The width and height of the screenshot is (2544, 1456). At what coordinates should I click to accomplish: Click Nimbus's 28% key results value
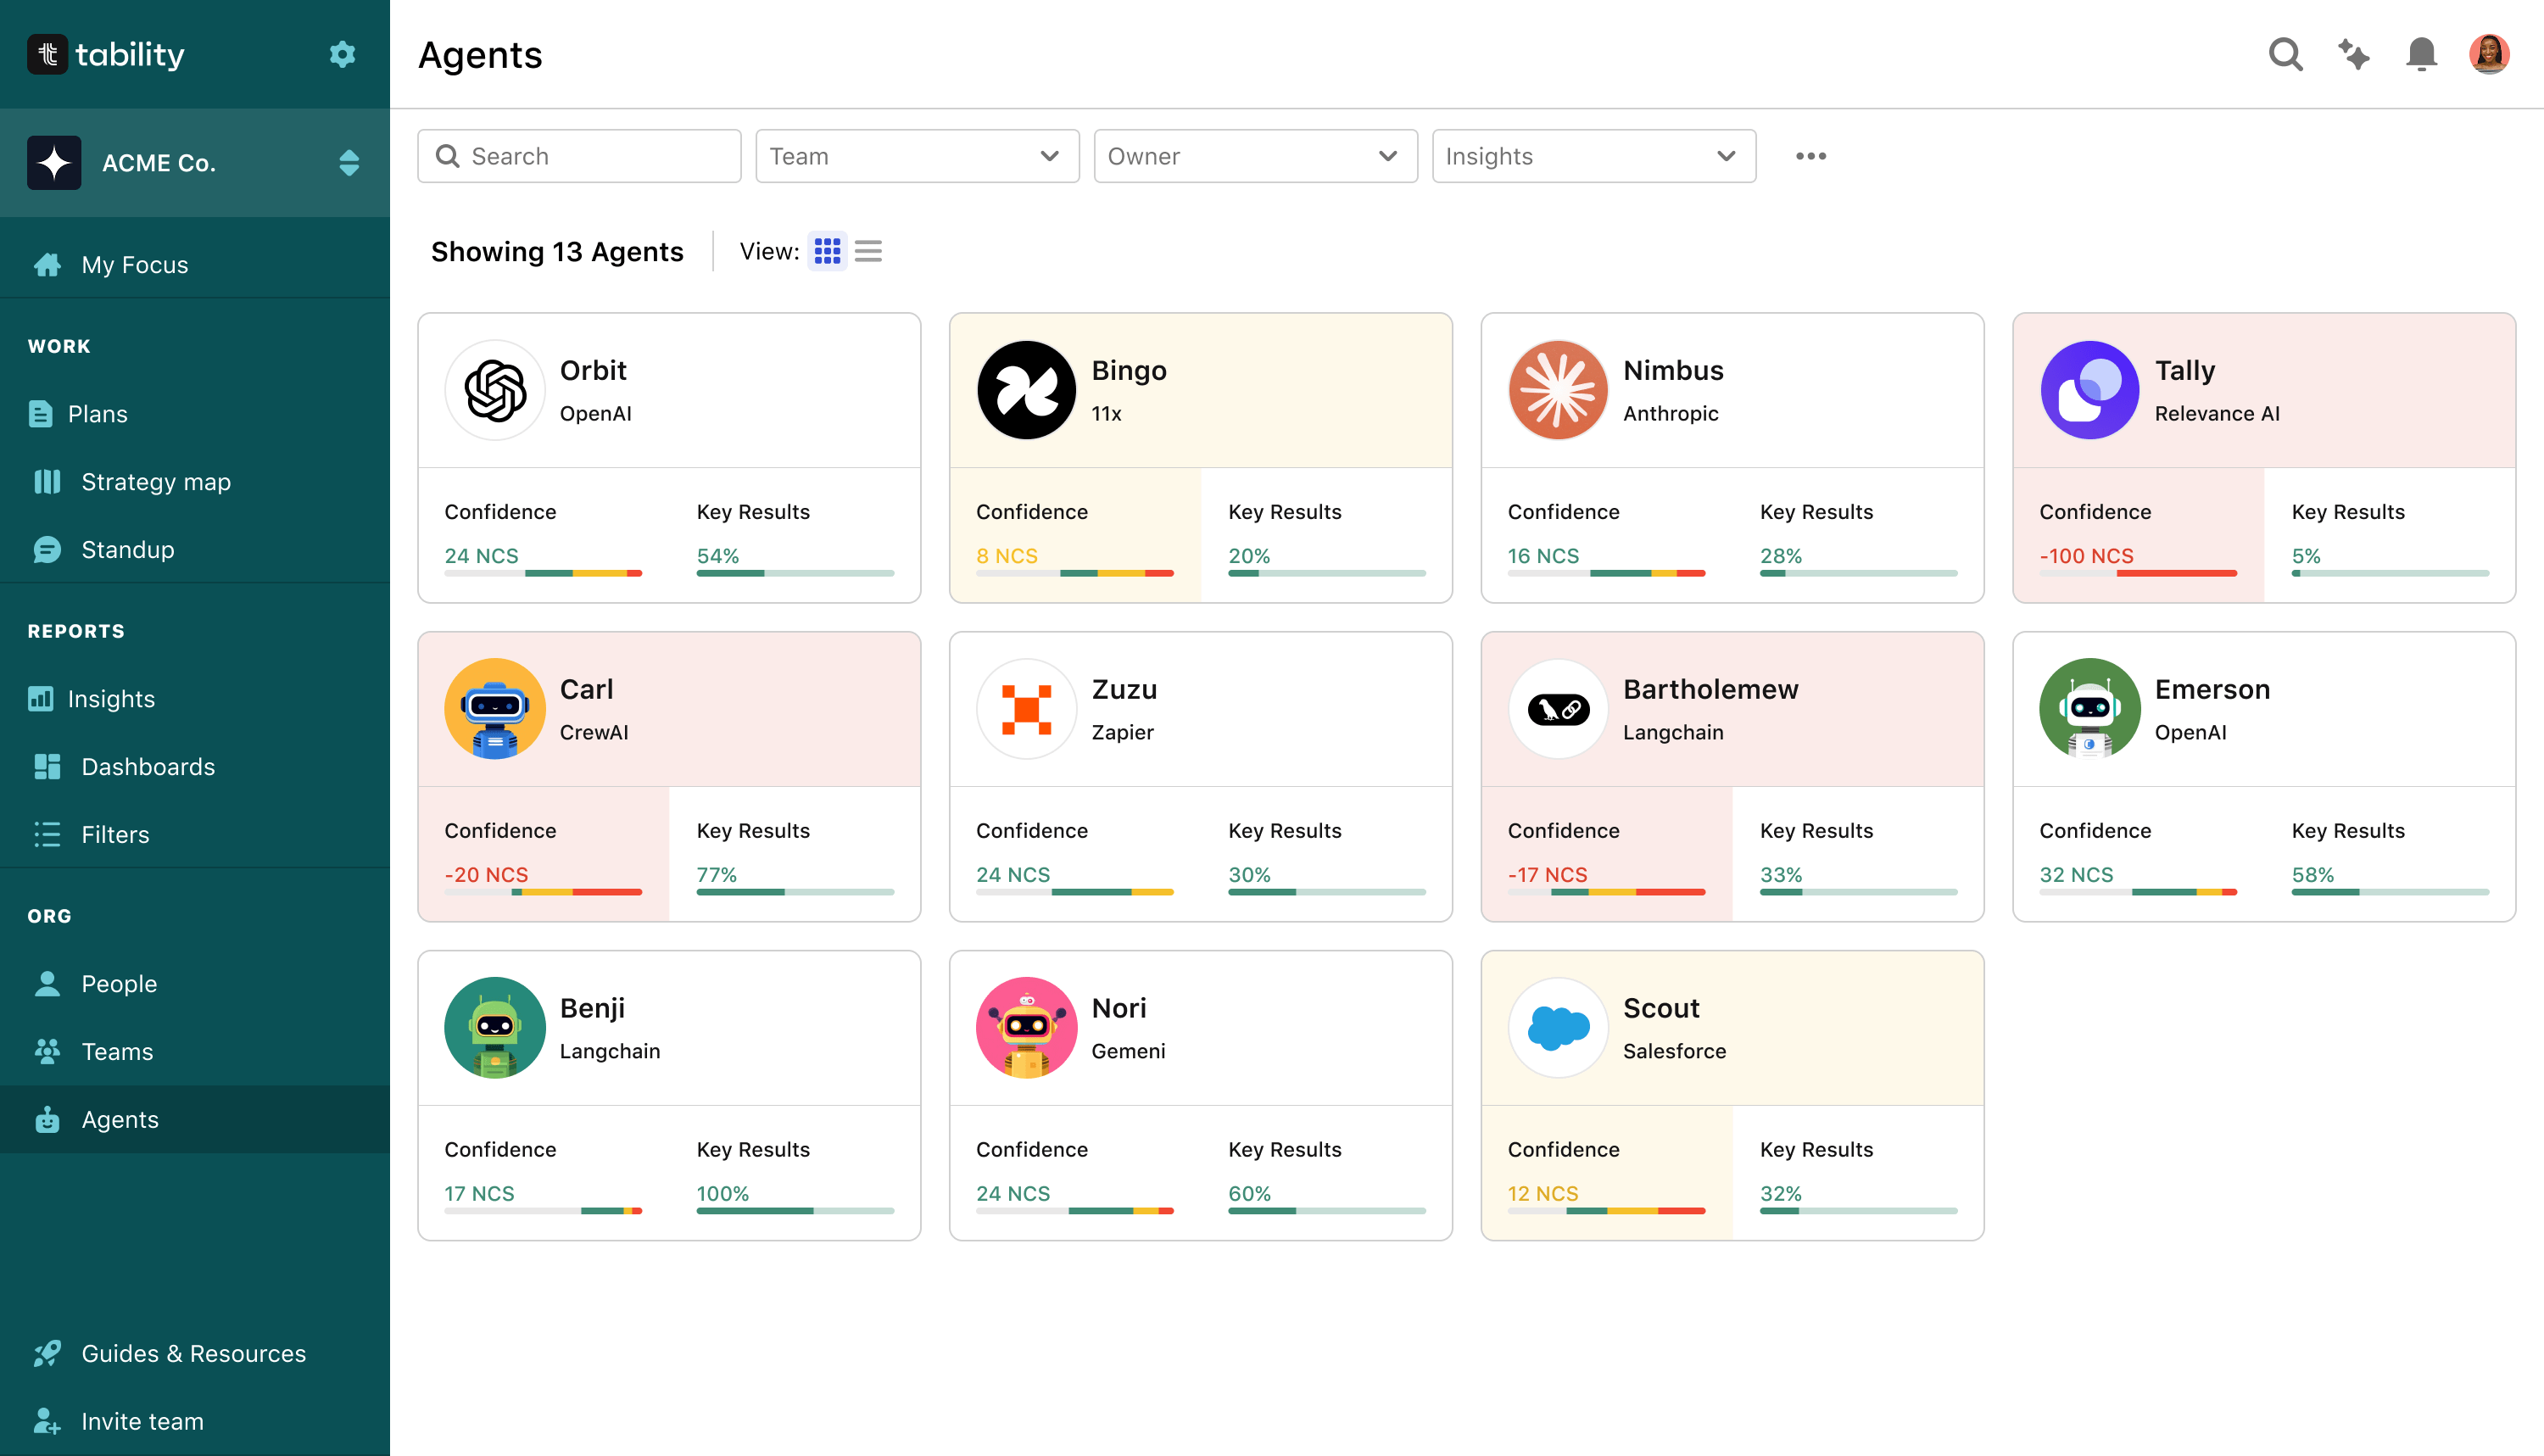click(x=1781, y=555)
